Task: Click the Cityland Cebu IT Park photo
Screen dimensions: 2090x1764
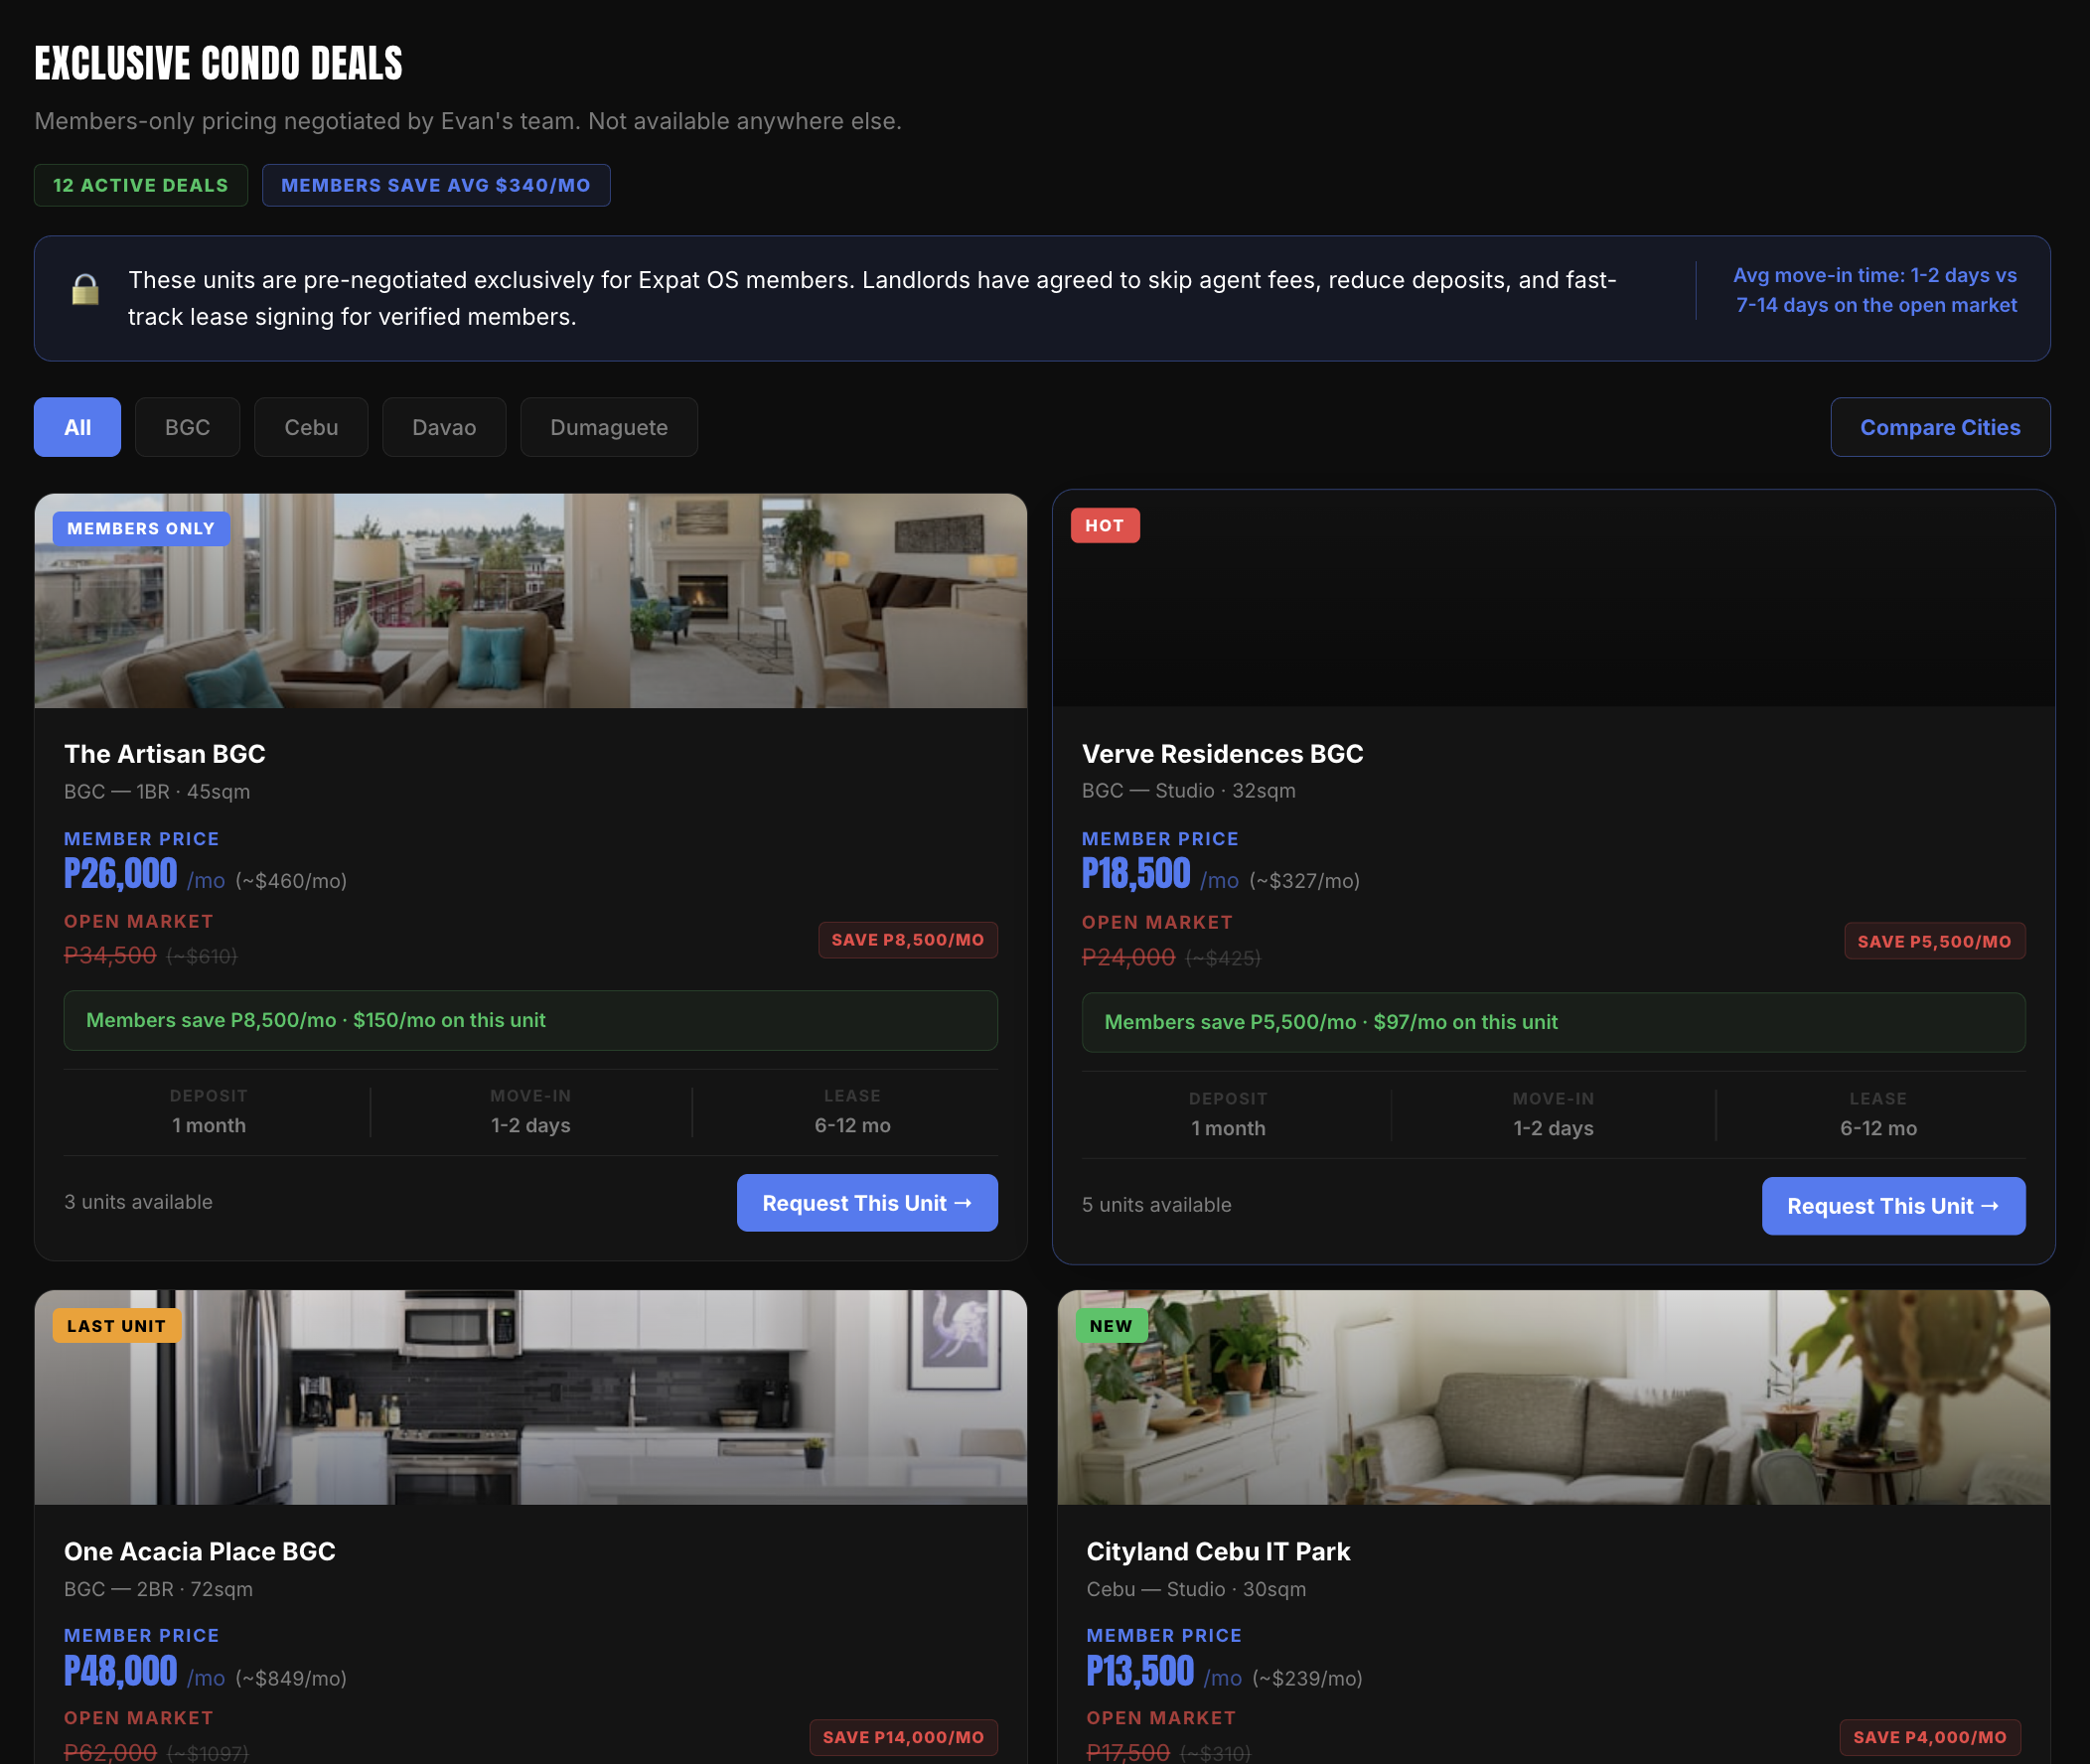Action: click(1553, 1397)
